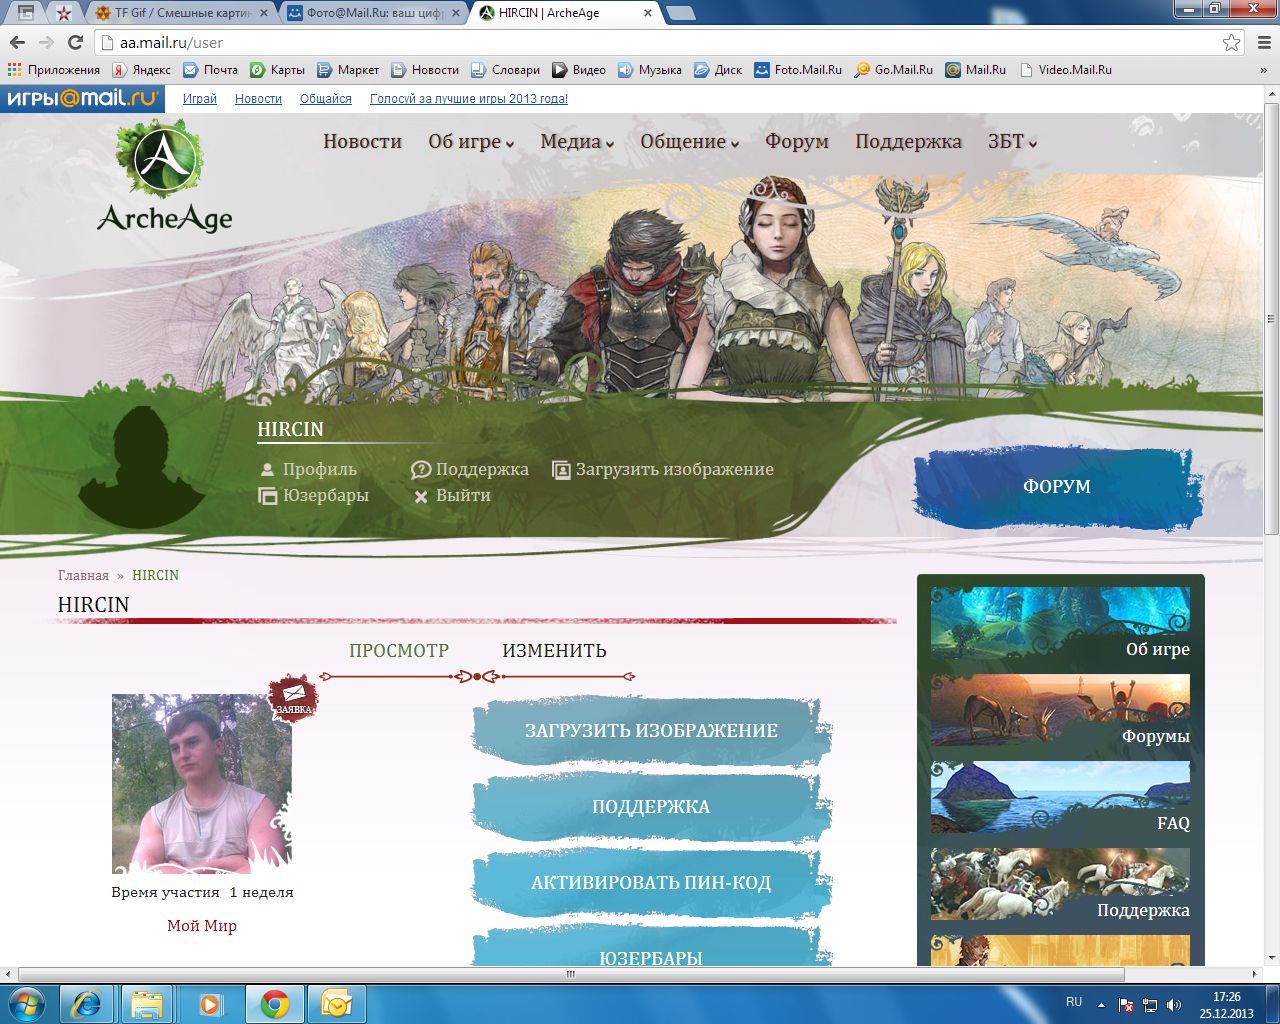Open the Маркет bookmark

[348, 70]
